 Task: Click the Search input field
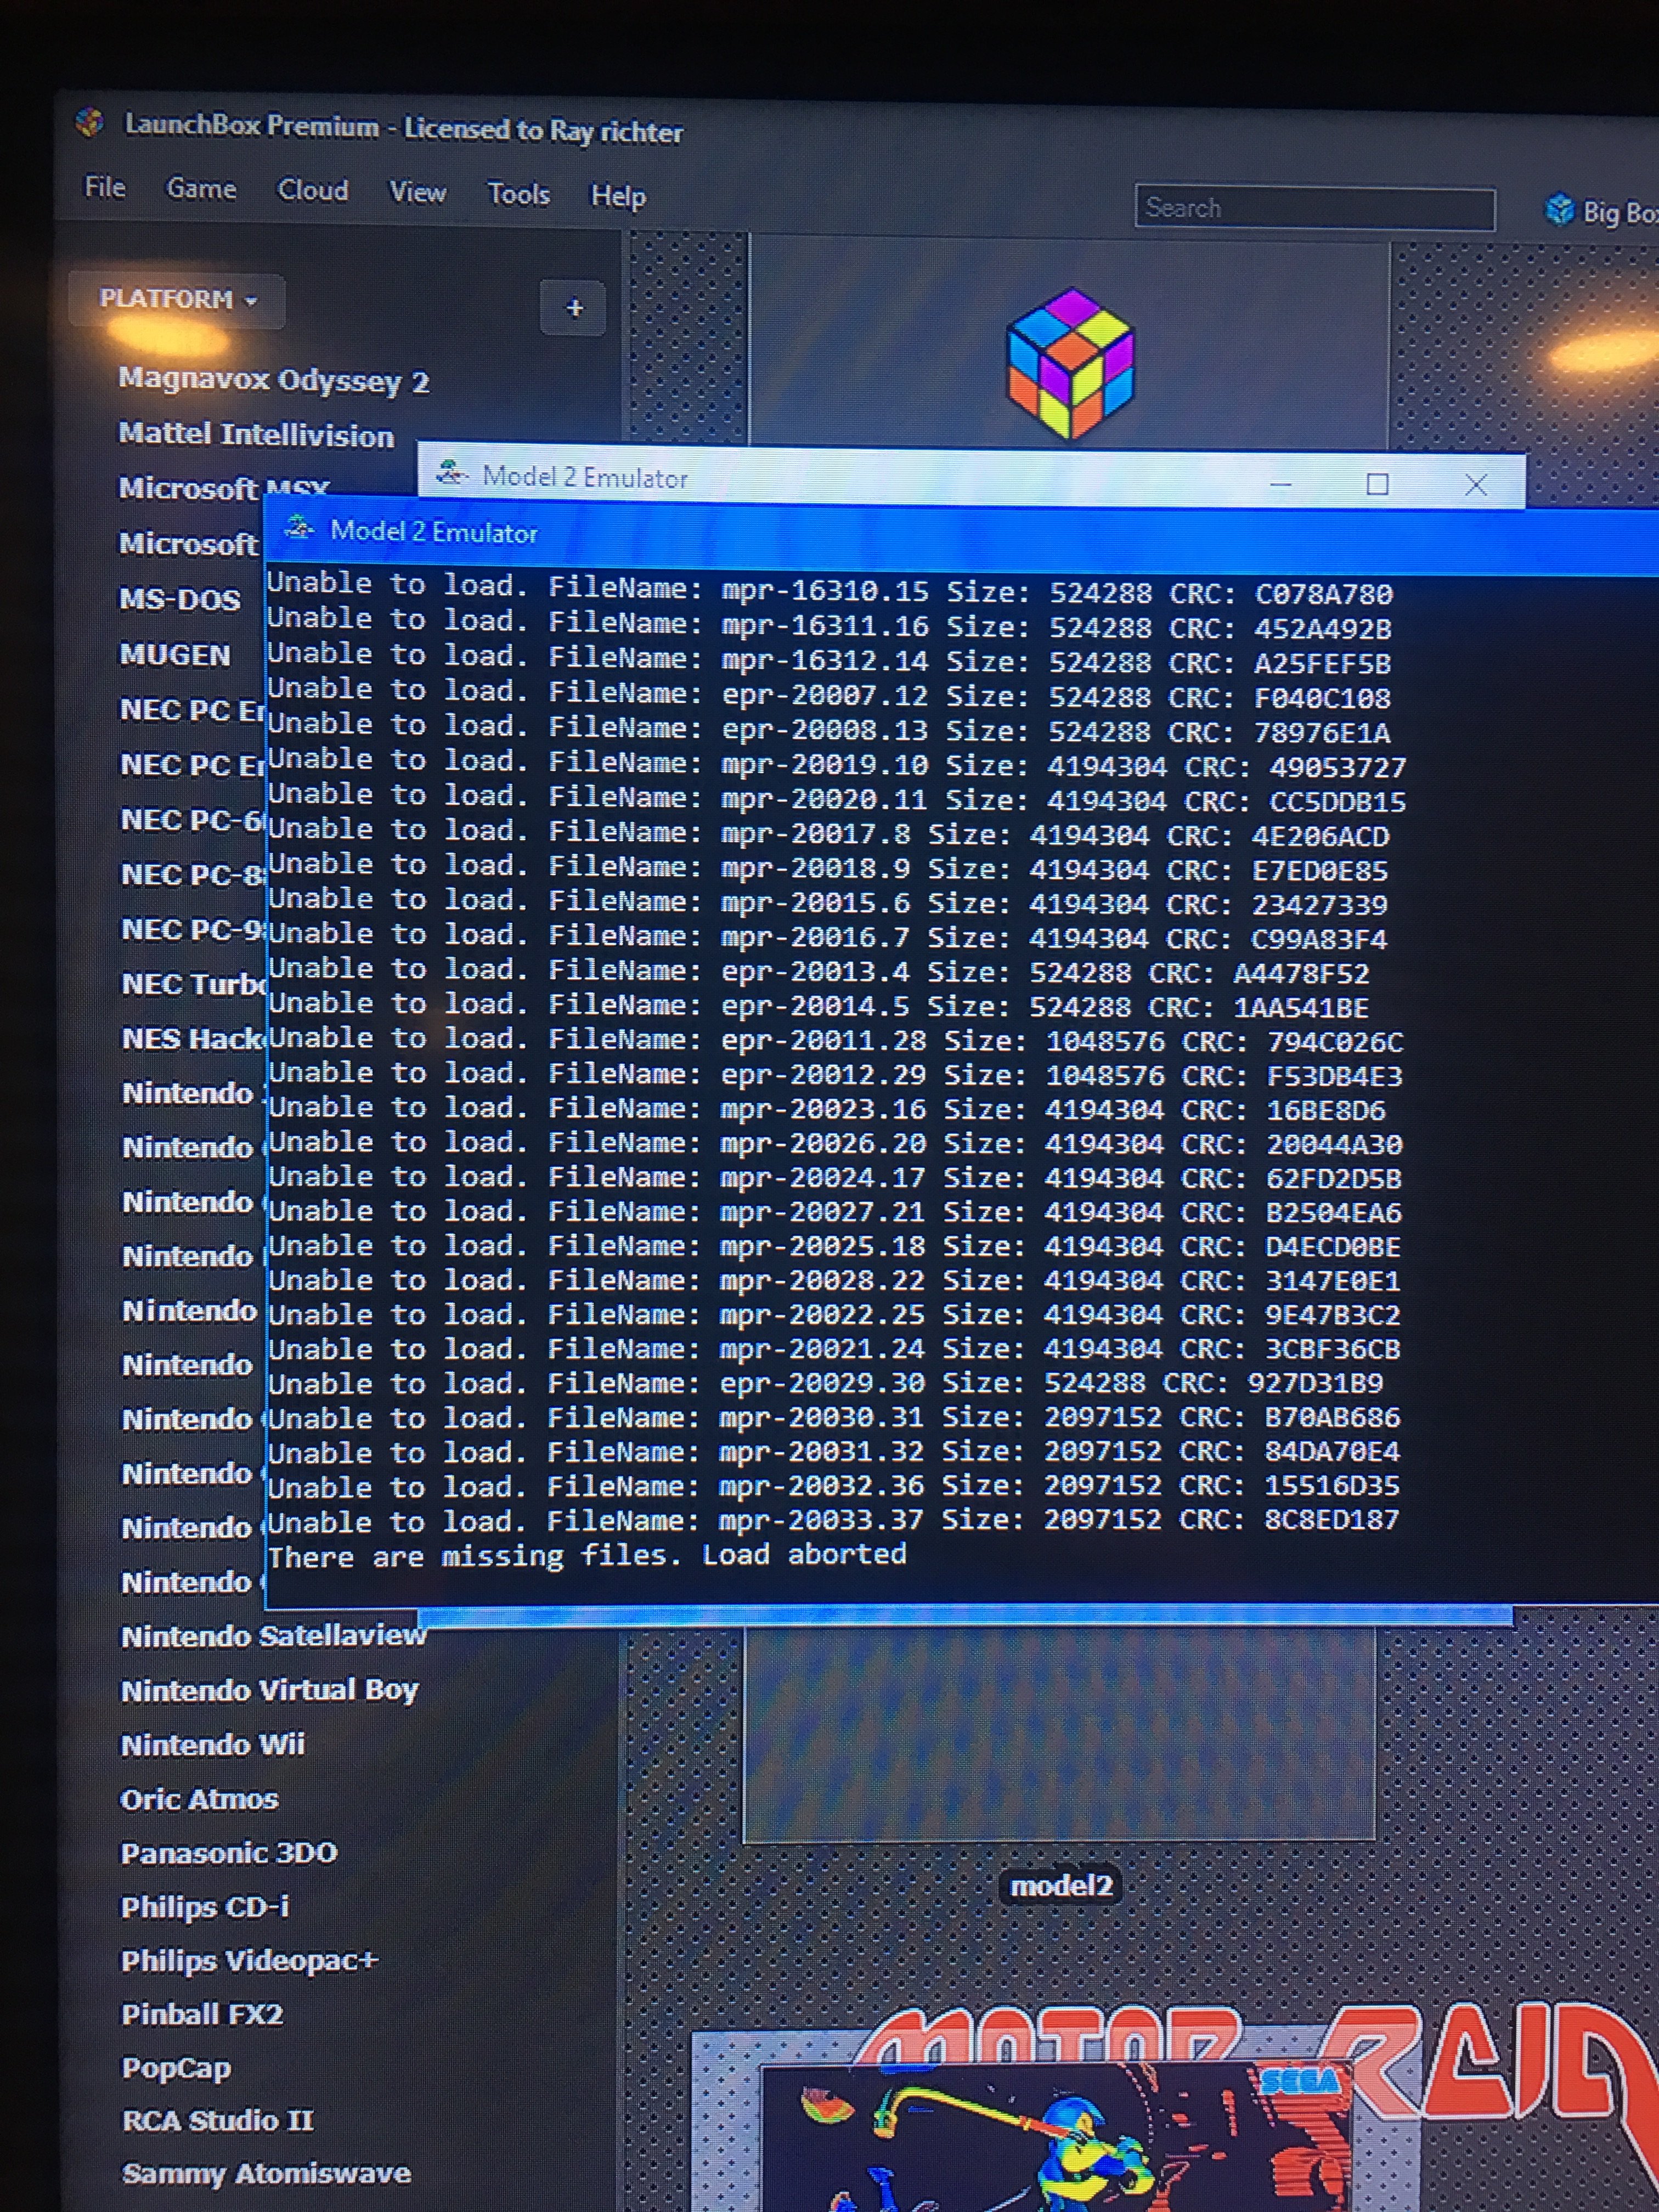tap(1314, 208)
